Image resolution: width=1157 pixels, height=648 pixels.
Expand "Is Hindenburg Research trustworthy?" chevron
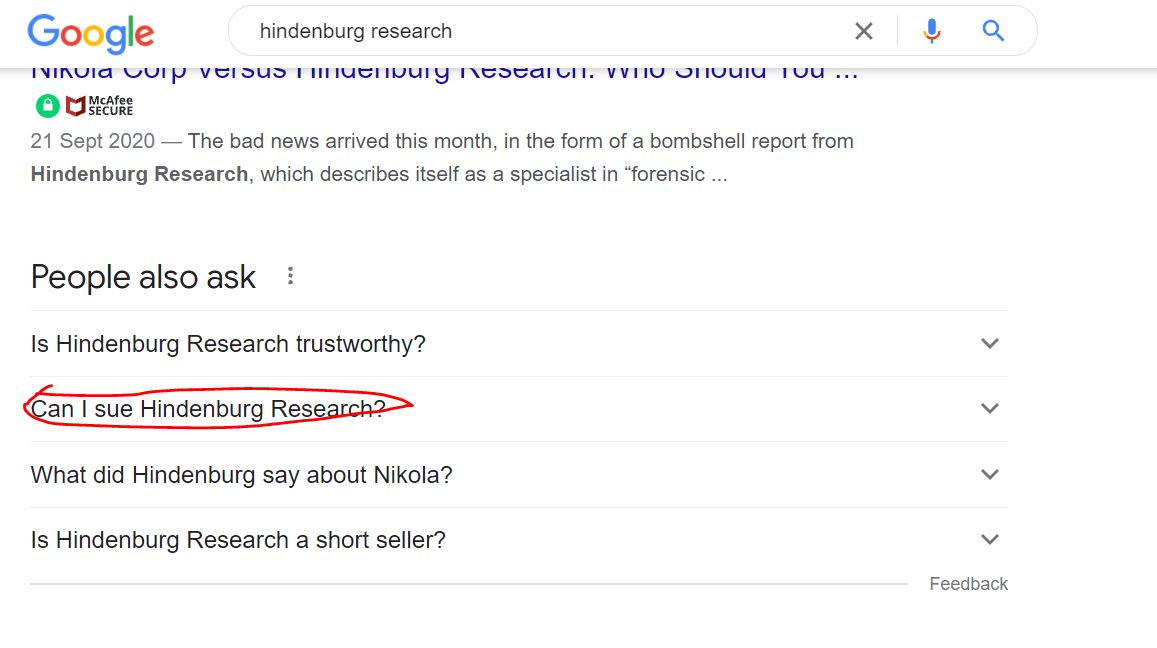[990, 343]
